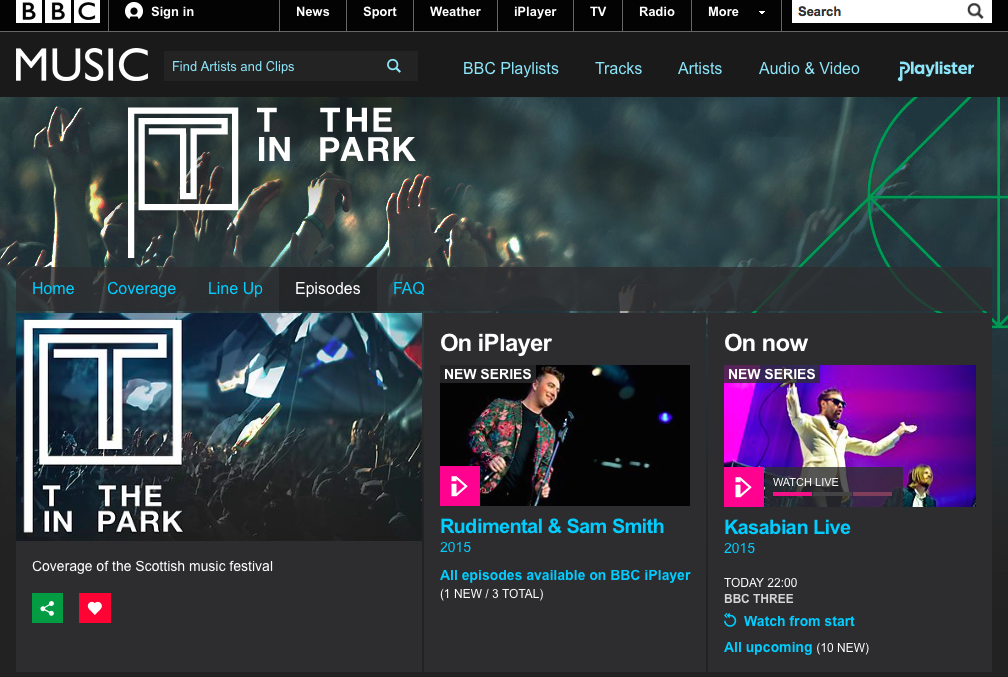Click the WATCH LIVE label

806,482
